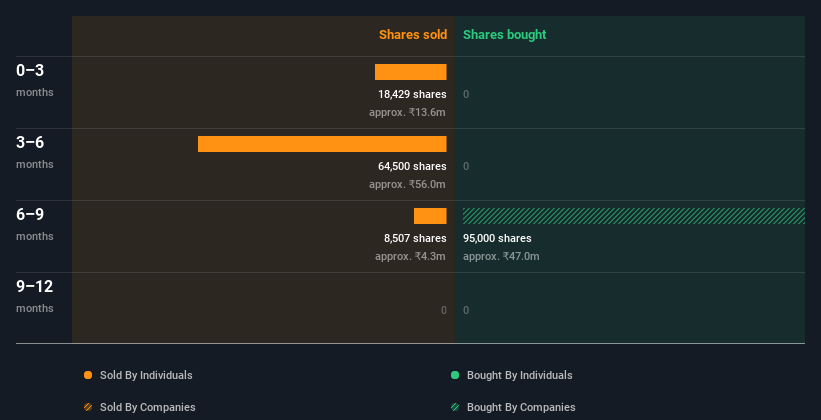Click the Bought By Companies legend label
This screenshot has height=420, width=821.
(x=521, y=407)
